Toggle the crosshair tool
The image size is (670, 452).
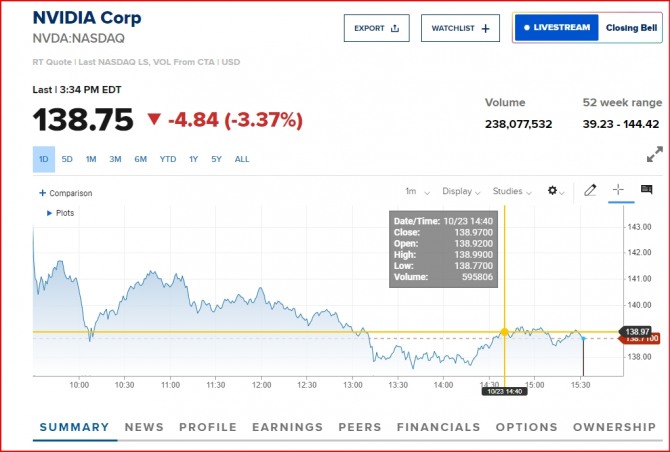(x=618, y=190)
